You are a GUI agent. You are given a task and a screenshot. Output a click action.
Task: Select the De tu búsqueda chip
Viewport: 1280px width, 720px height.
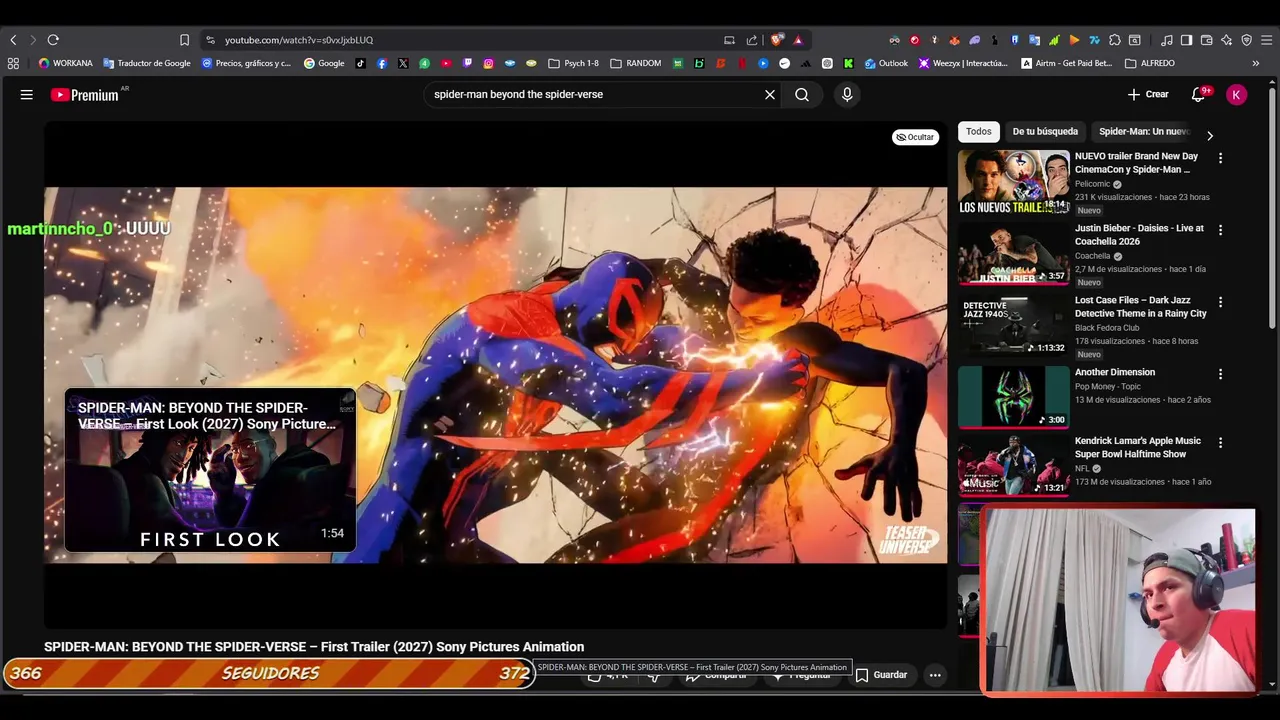1045,131
